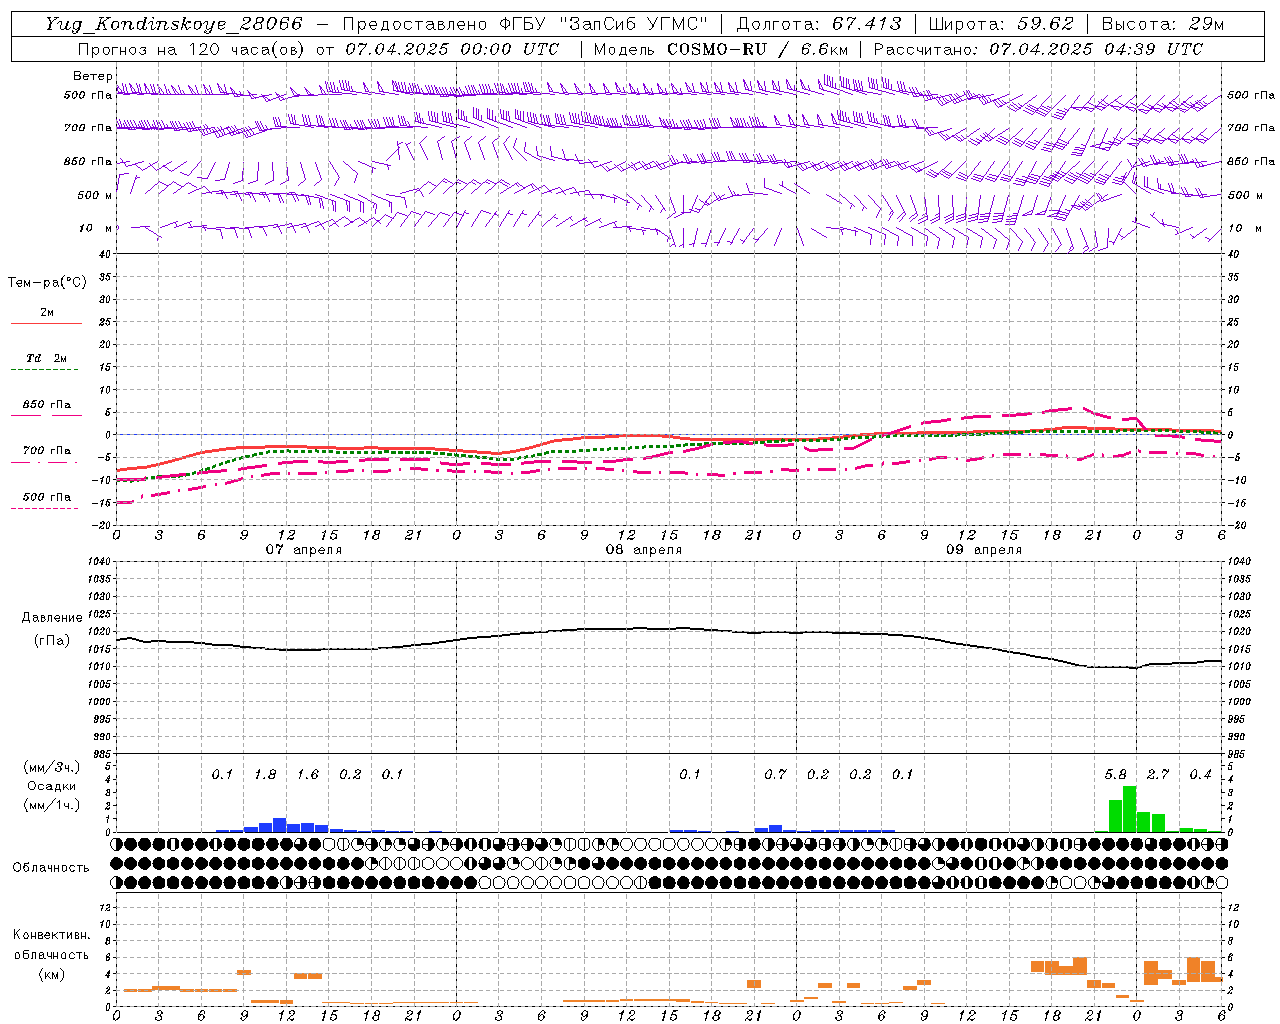Image resolution: width=1280 pixels, height=1024 pixels.
Task: Click the (мм/1ч.) precipitation unit label
Action: [x=52, y=805]
